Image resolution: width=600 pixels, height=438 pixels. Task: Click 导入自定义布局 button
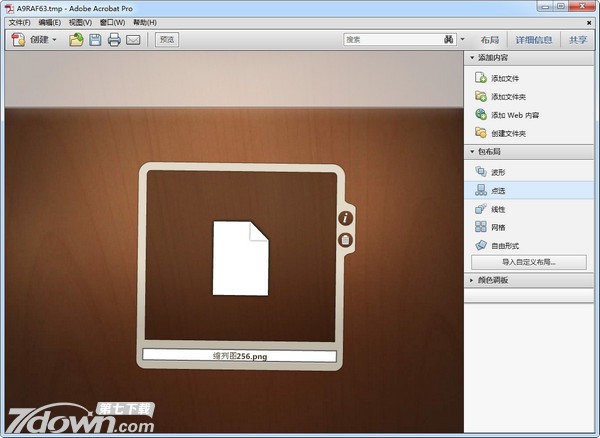(529, 262)
